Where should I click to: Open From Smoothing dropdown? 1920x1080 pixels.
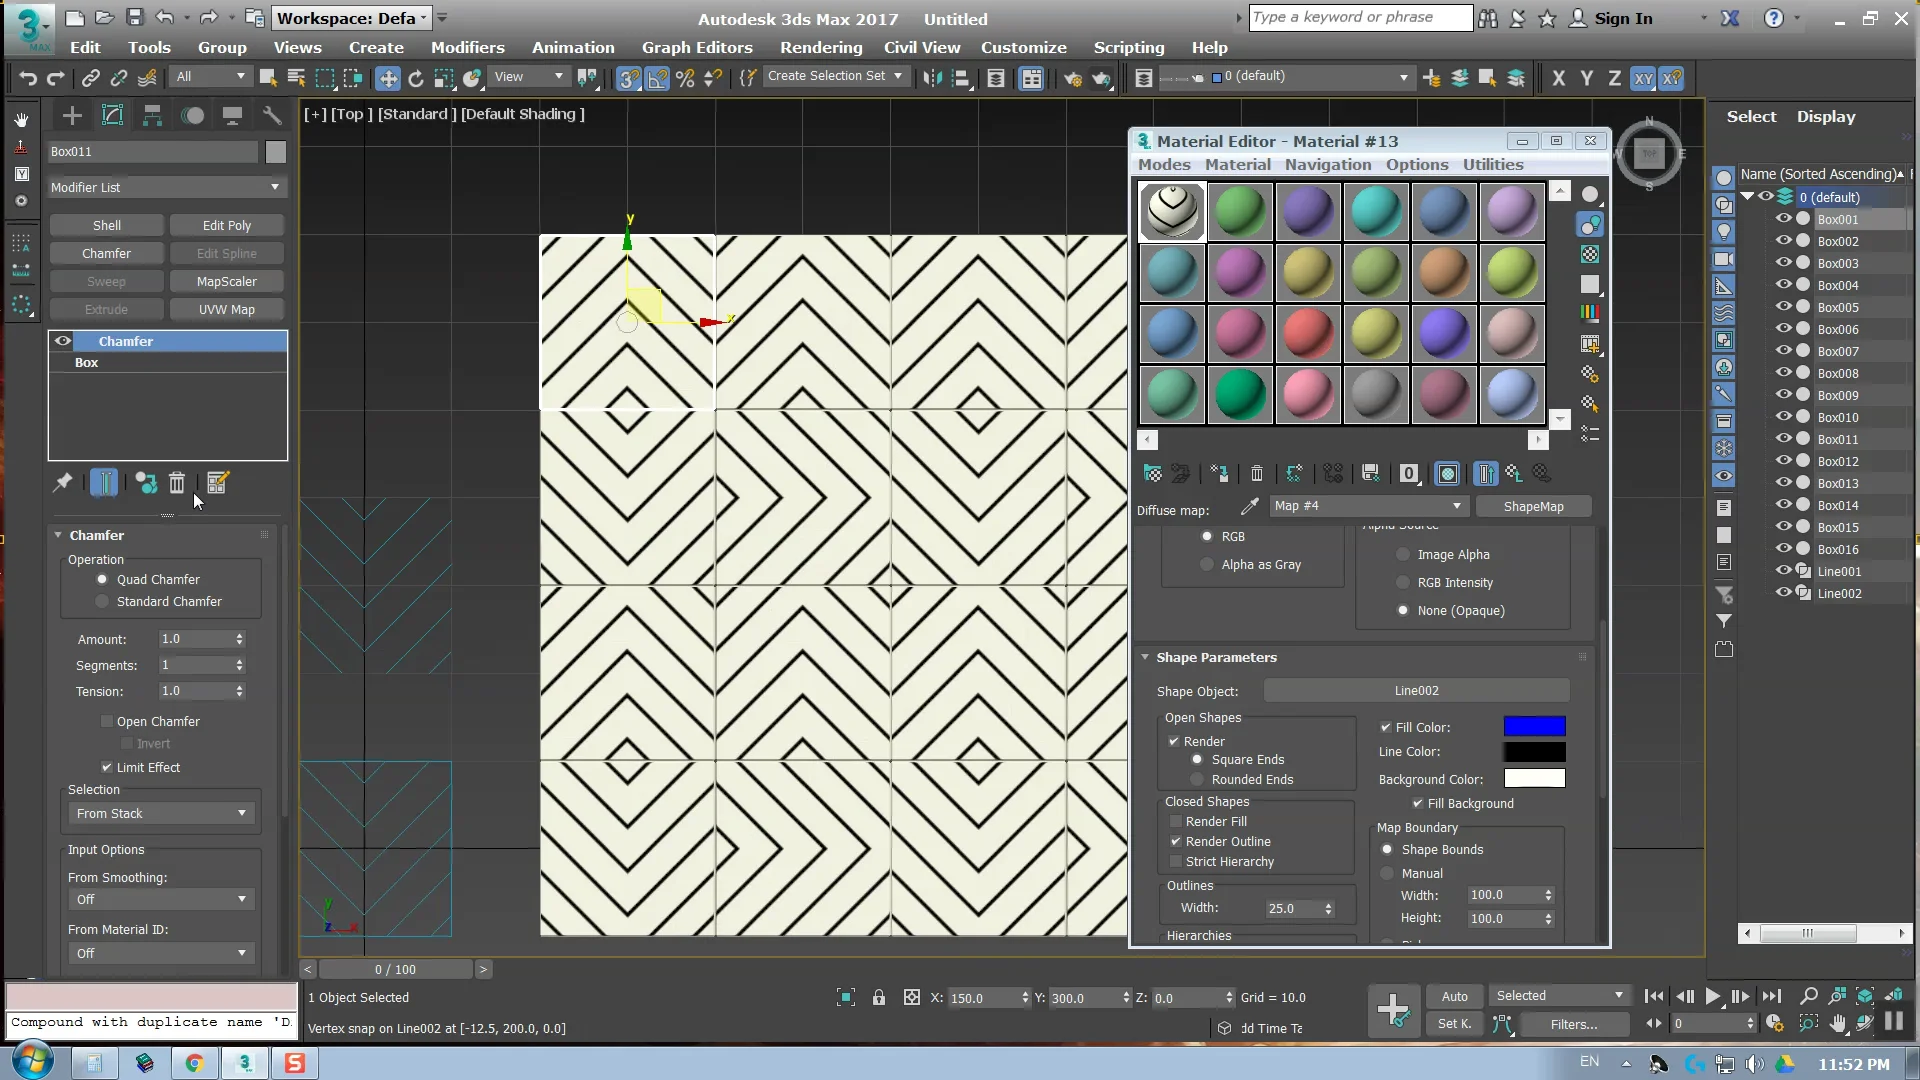coord(160,899)
